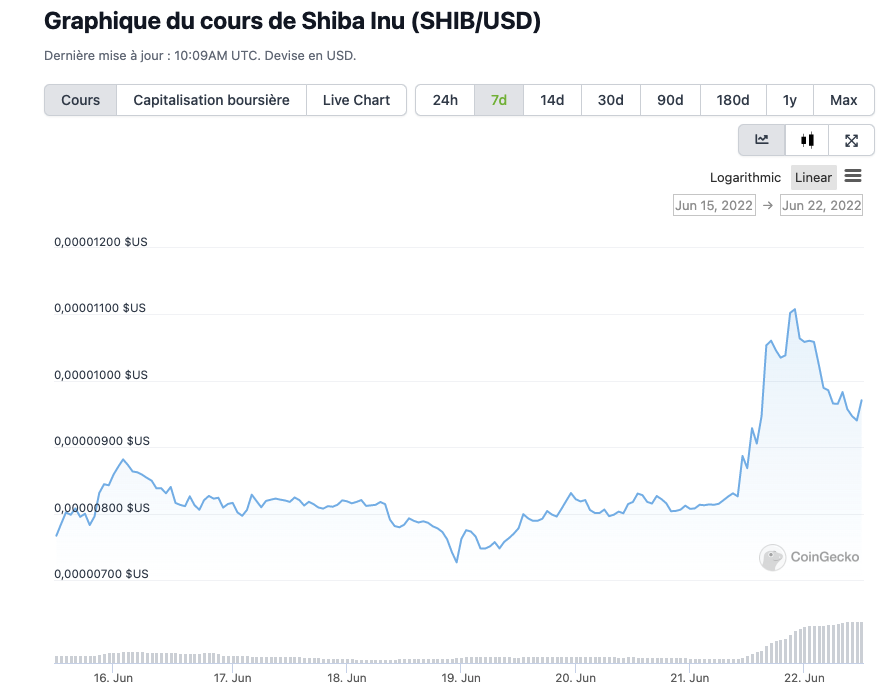Viewport: 886px width, 695px height.
Task: Select the 24h time range
Action: coord(445,100)
